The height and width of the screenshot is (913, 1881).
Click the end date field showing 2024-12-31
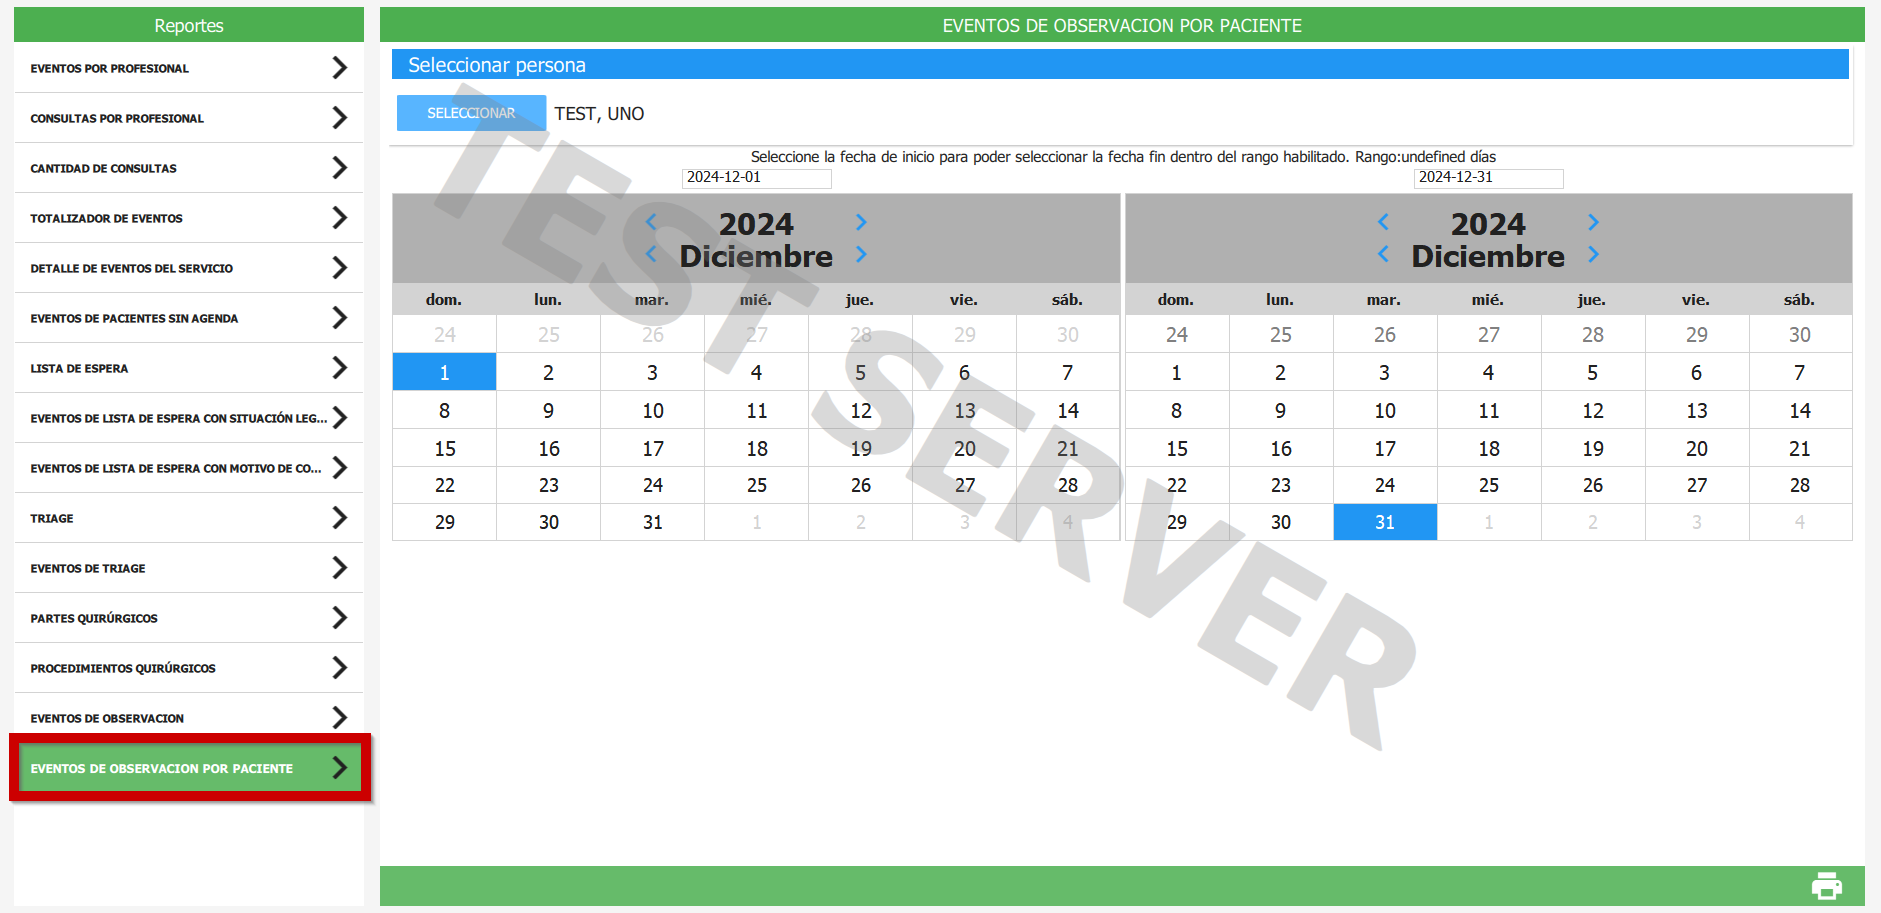coord(1488,178)
